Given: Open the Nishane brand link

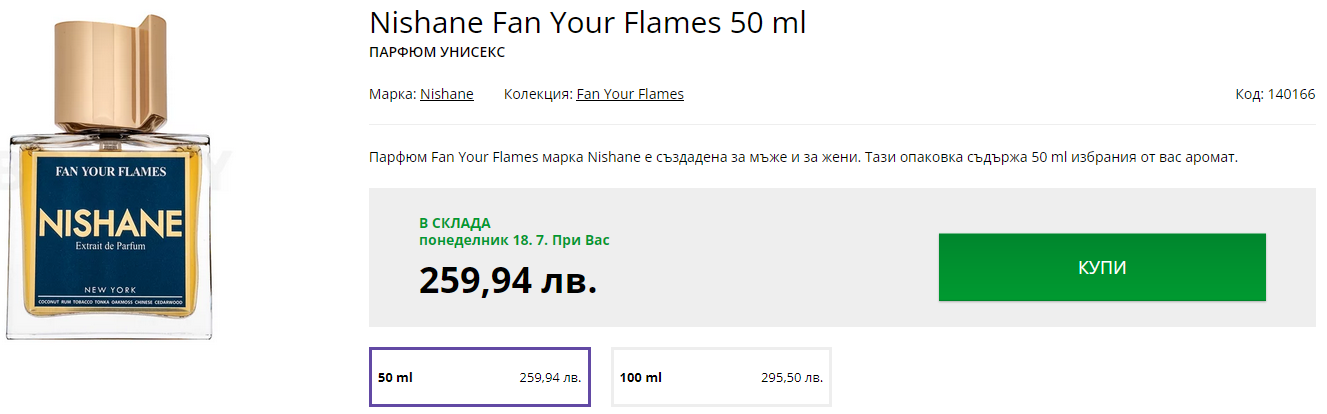Looking at the screenshot, I should 447,94.
